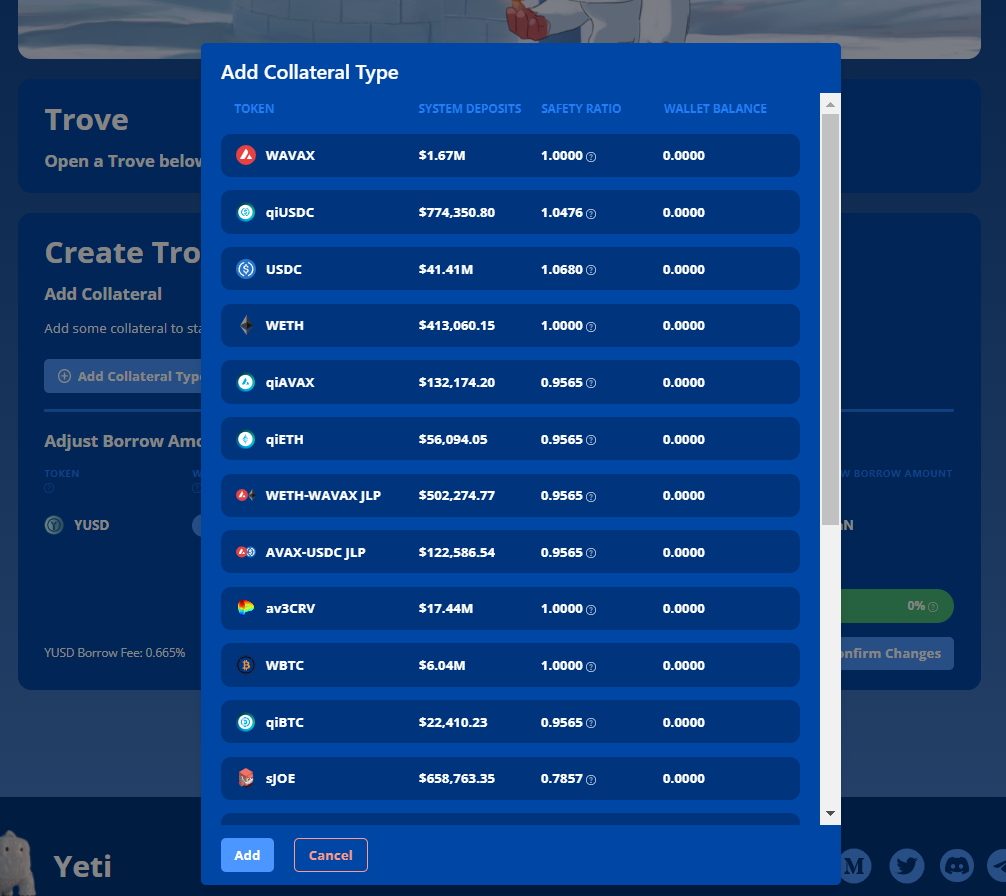Cancel the Add Collateral Type dialog
1006x896 pixels.
[x=330, y=855]
